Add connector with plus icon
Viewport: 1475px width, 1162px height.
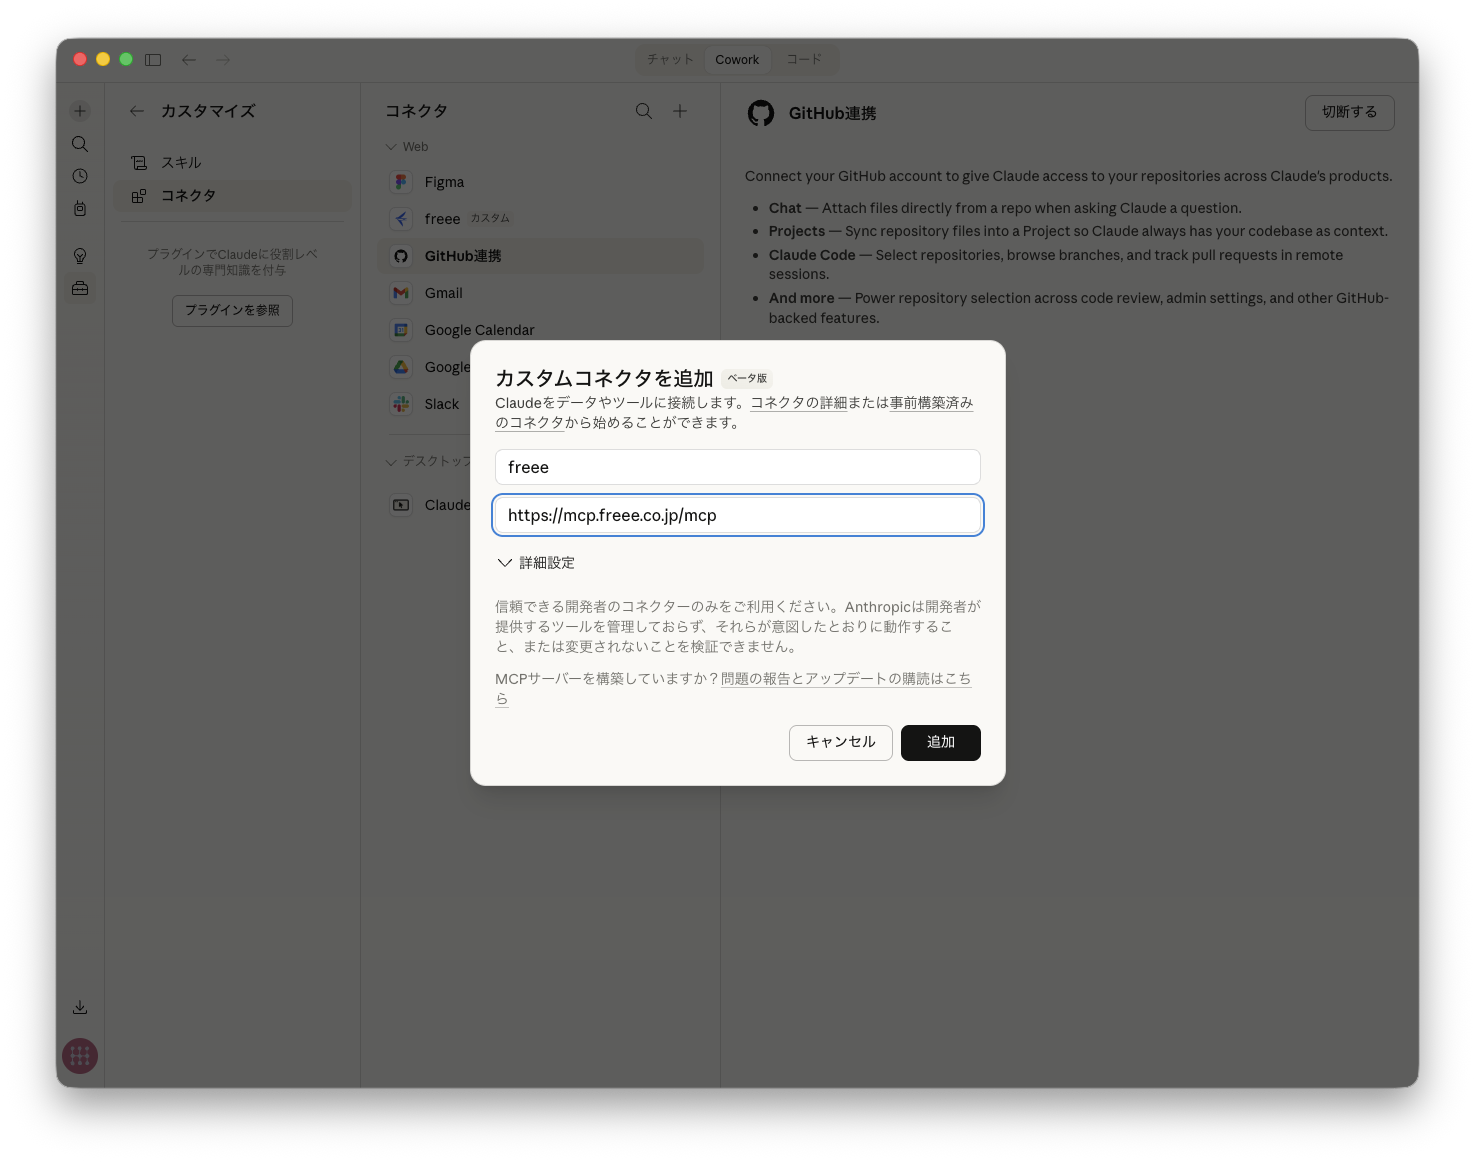pyautogui.click(x=680, y=111)
